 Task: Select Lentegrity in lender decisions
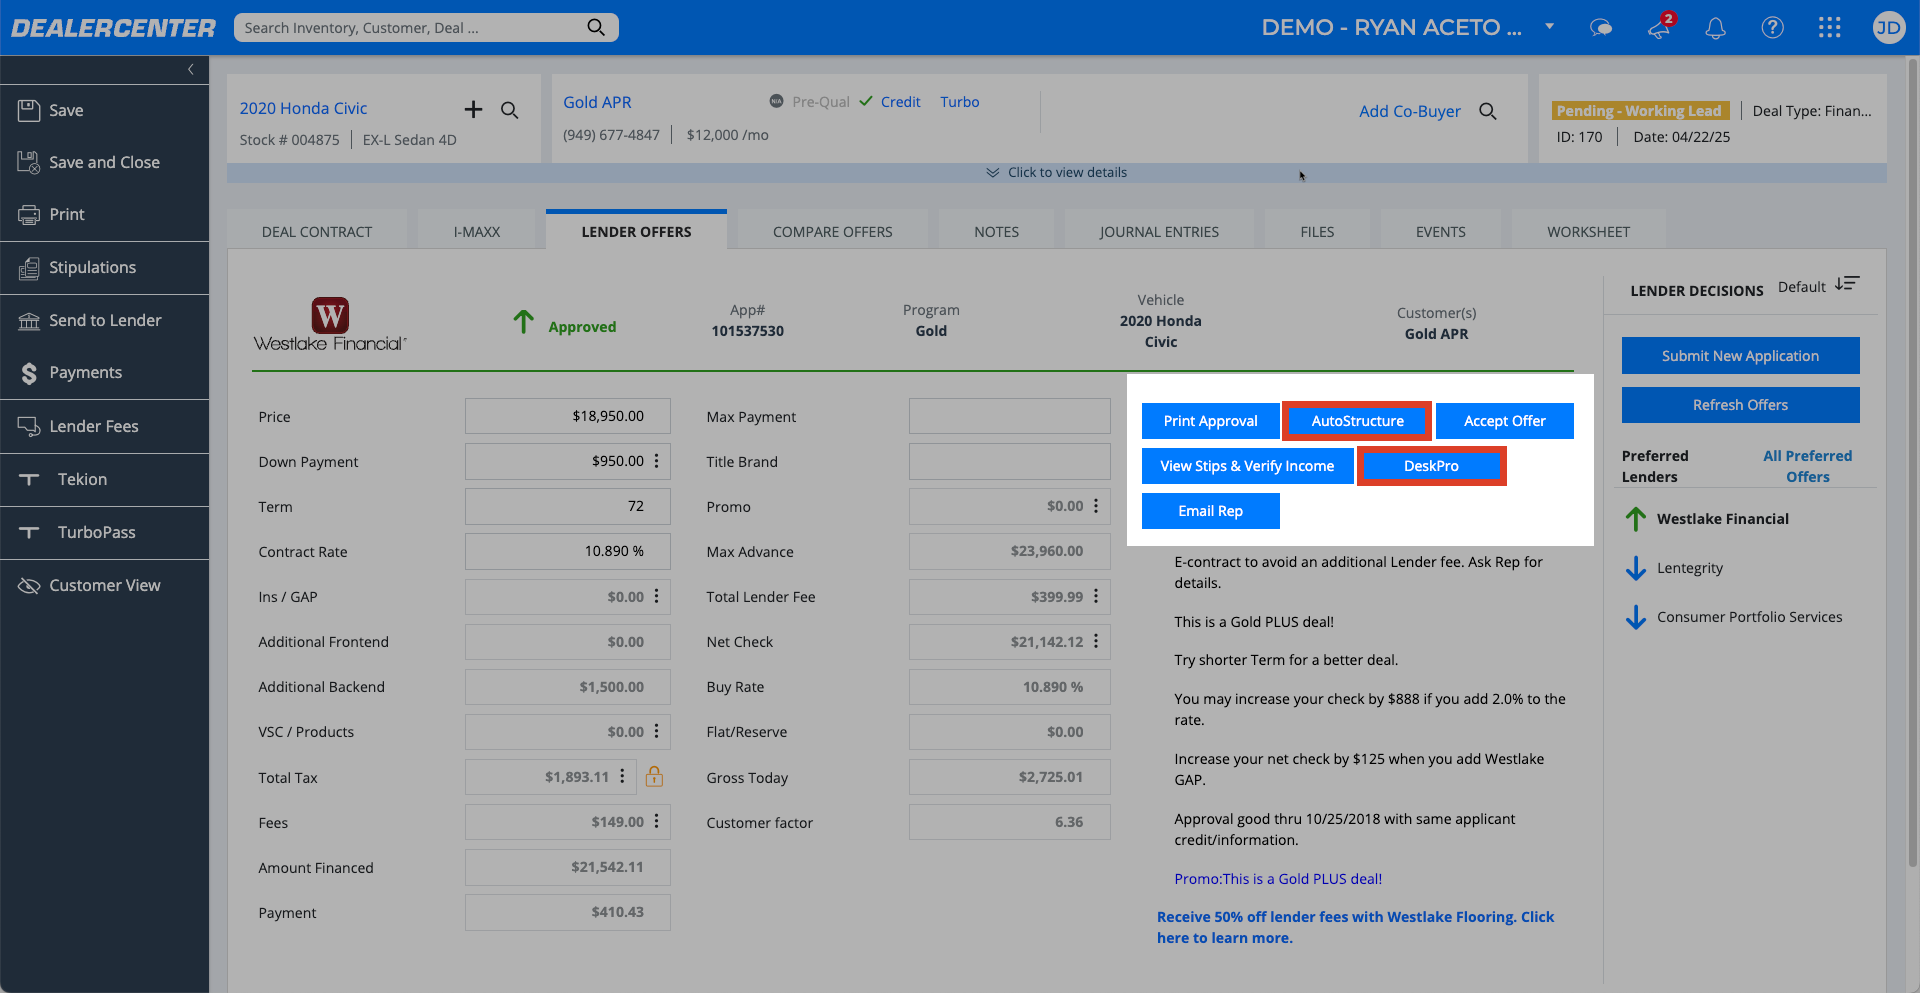[x=1689, y=568]
